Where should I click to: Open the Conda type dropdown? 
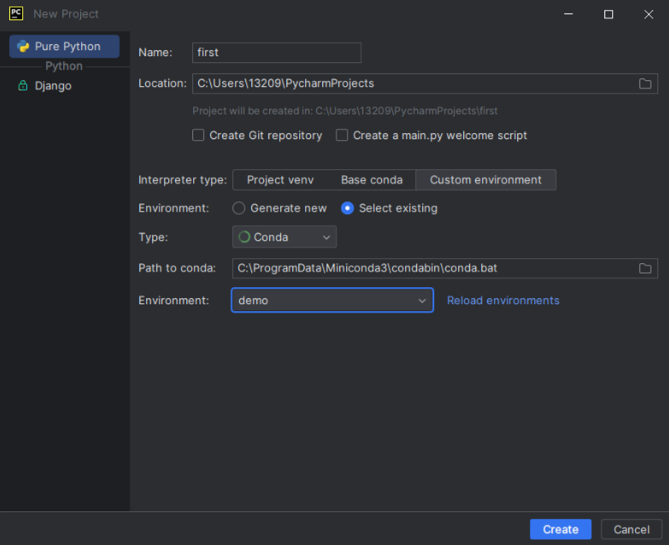pos(284,237)
